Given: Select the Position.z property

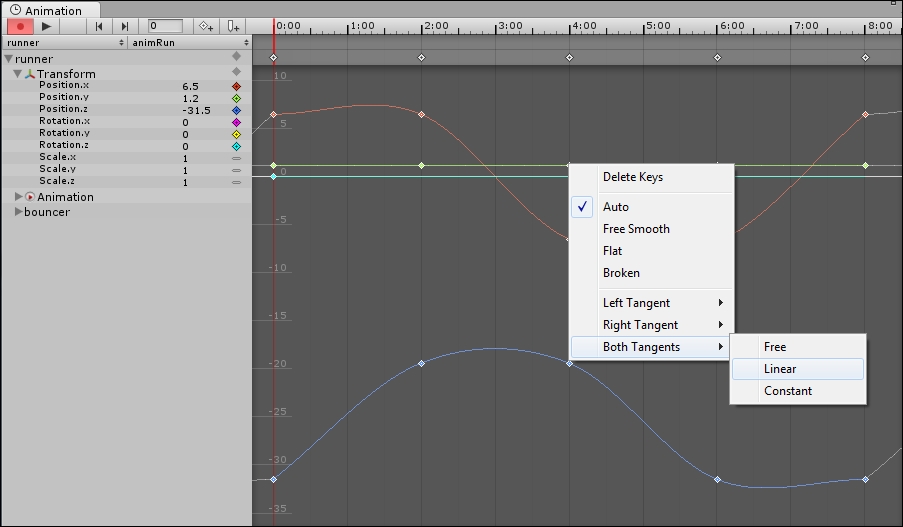Looking at the screenshot, I should click(x=63, y=109).
